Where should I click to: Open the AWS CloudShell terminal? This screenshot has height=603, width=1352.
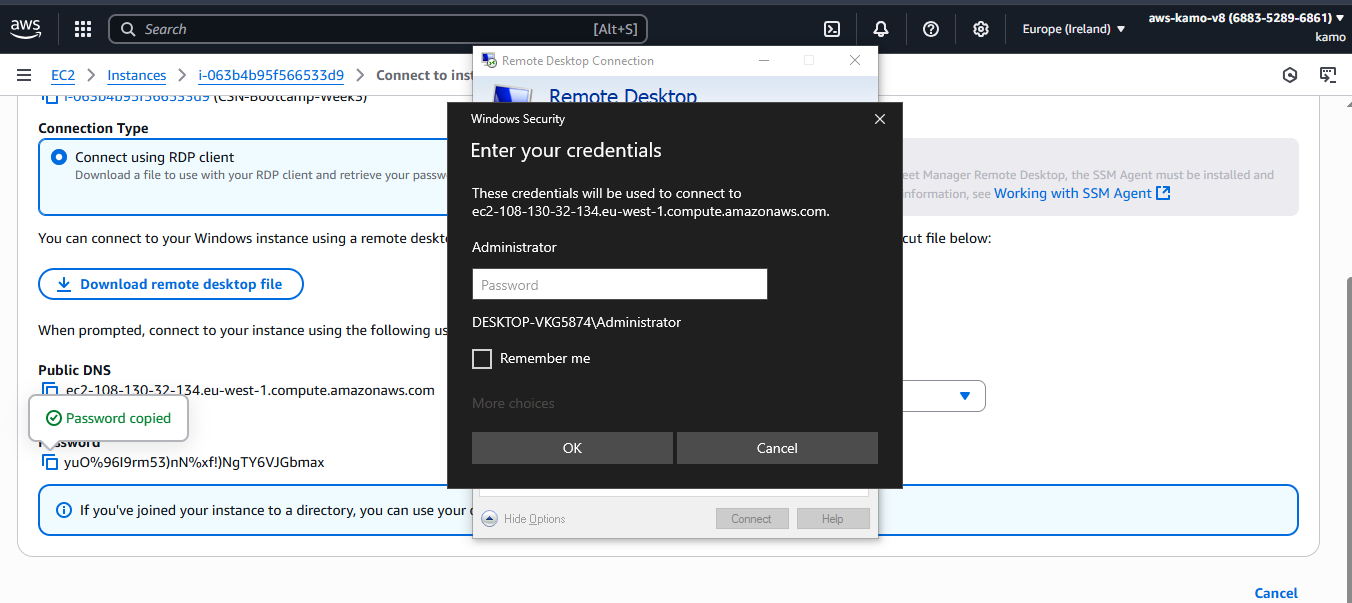tap(831, 29)
